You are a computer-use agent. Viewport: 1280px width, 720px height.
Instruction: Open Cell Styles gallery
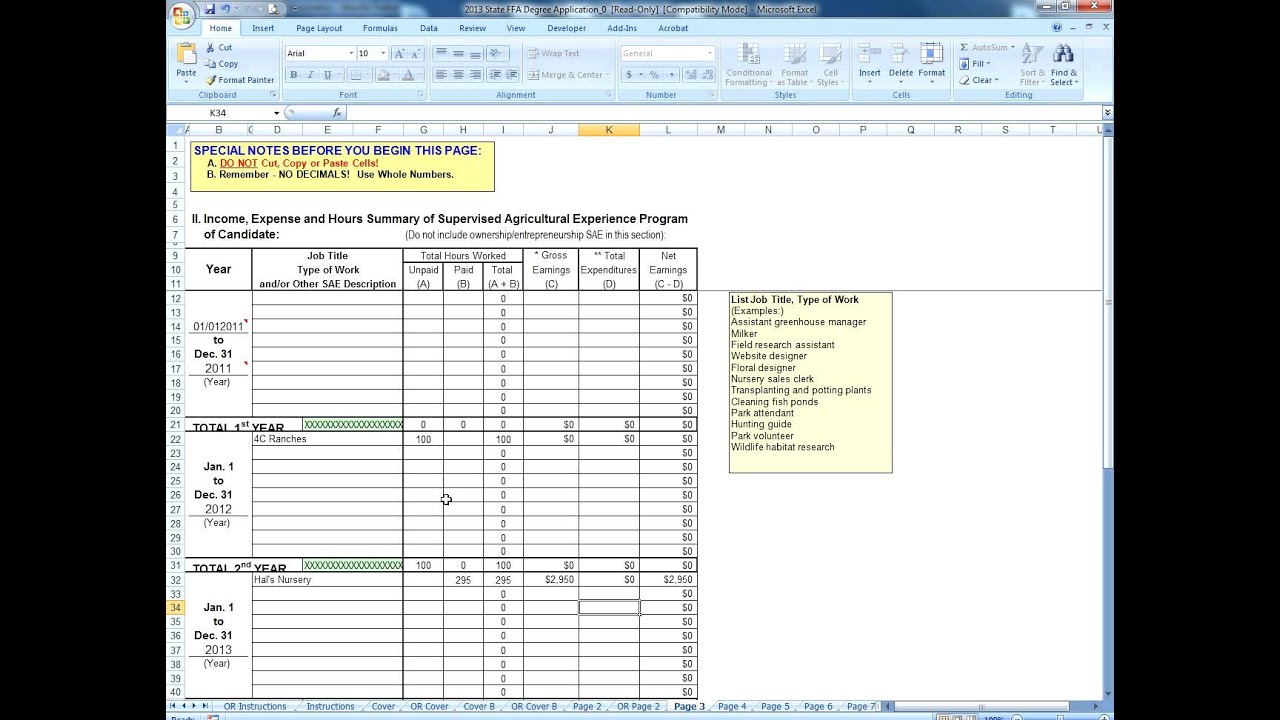point(830,64)
